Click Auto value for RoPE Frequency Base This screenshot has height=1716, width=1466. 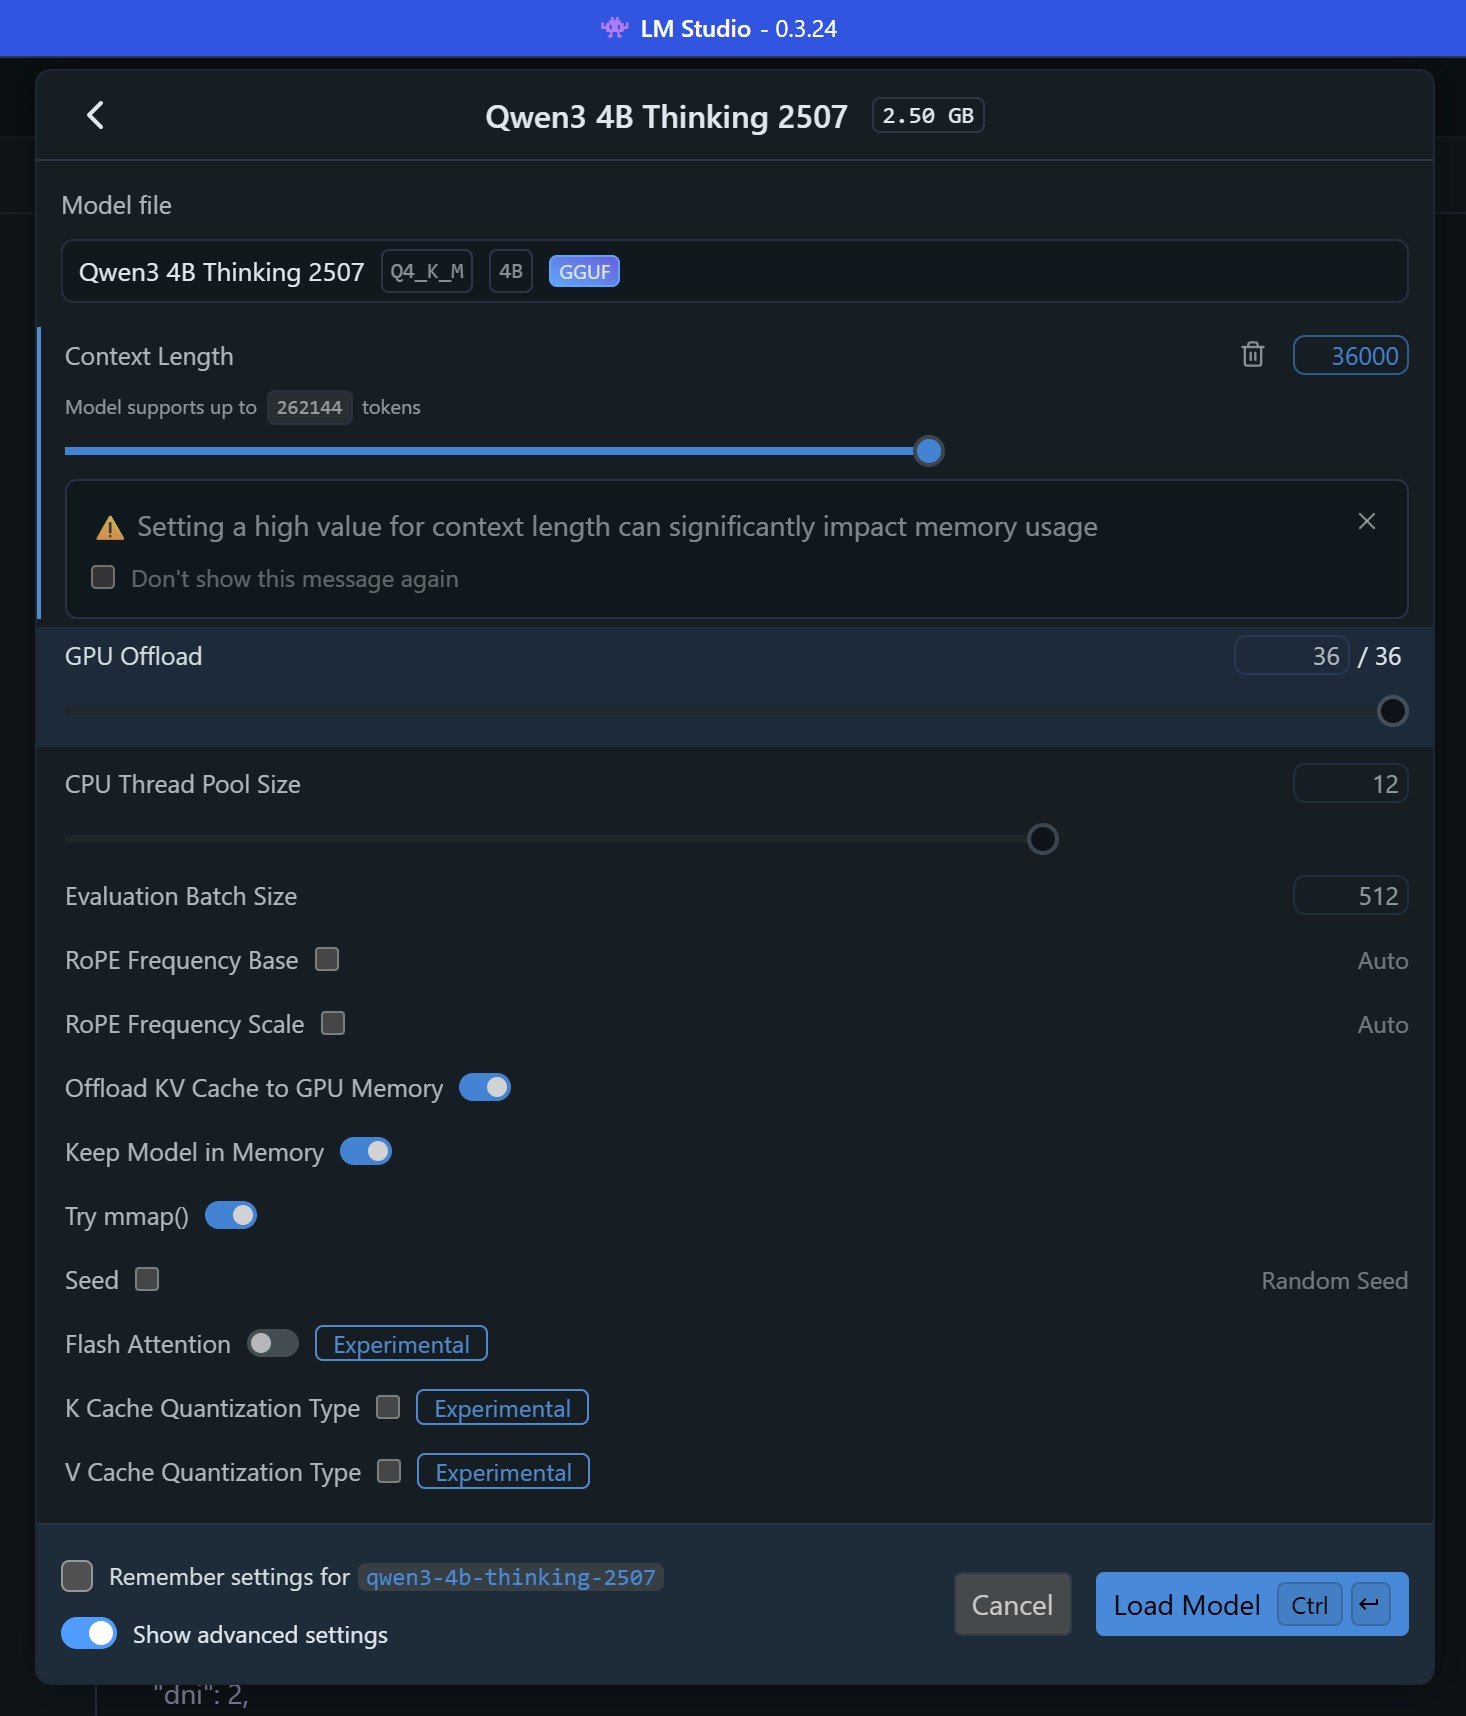pyautogui.click(x=1383, y=960)
